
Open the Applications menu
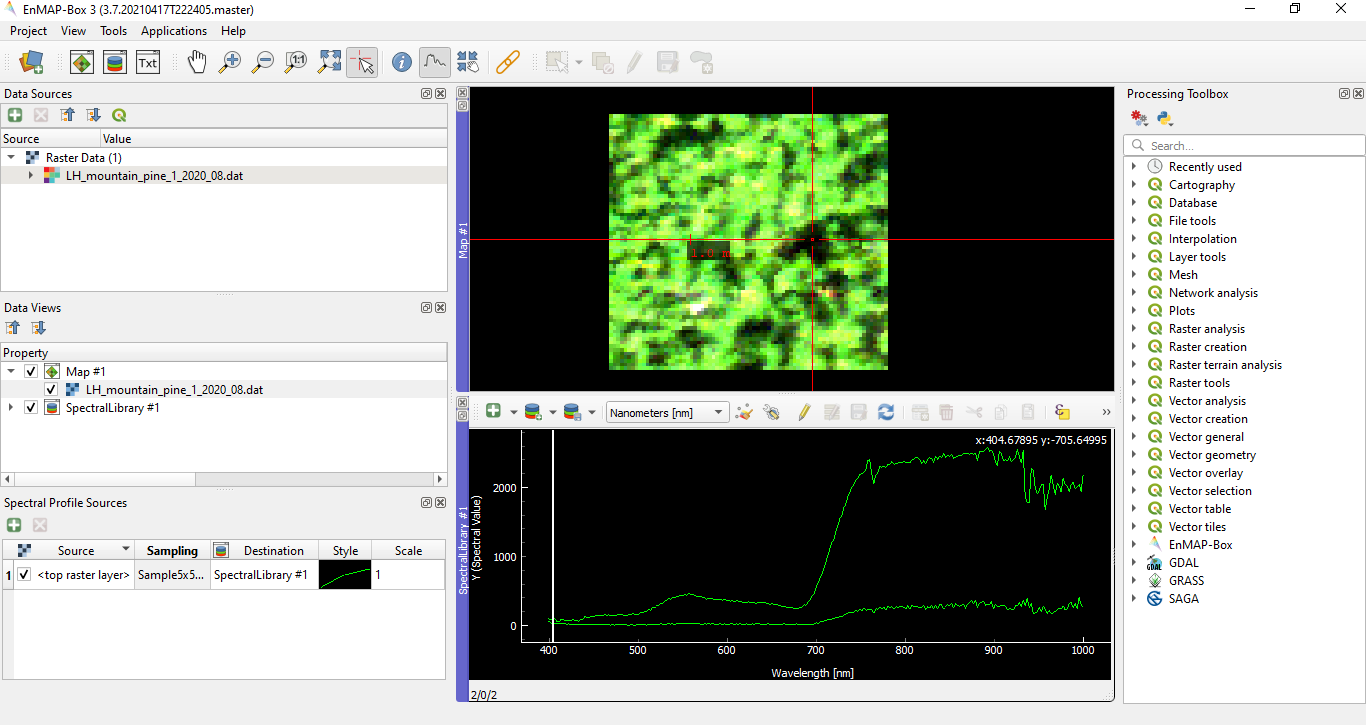(x=173, y=31)
